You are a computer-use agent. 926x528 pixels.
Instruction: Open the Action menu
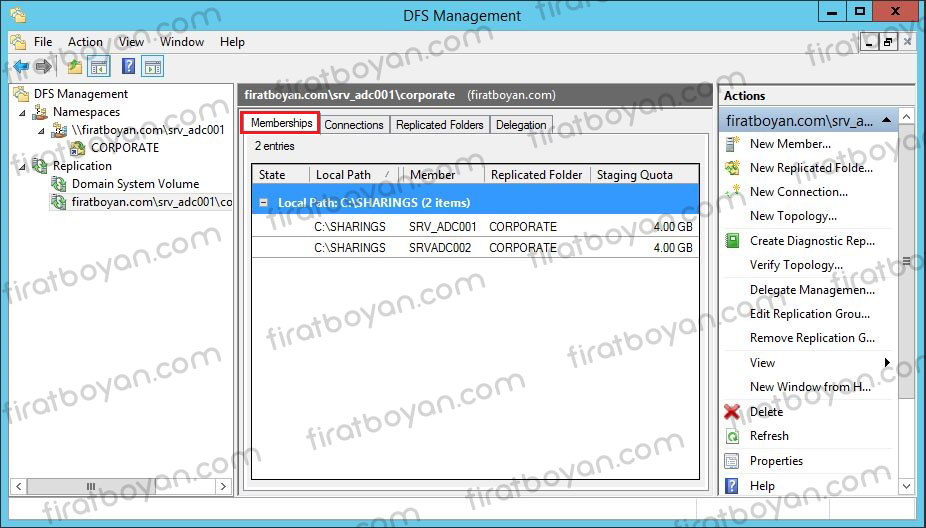coord(85,42)
